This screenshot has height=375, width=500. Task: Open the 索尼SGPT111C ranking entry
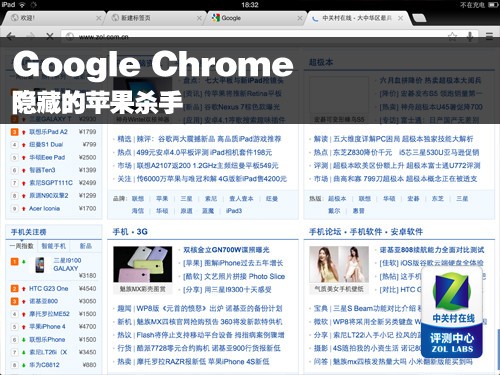coord(51,183)
